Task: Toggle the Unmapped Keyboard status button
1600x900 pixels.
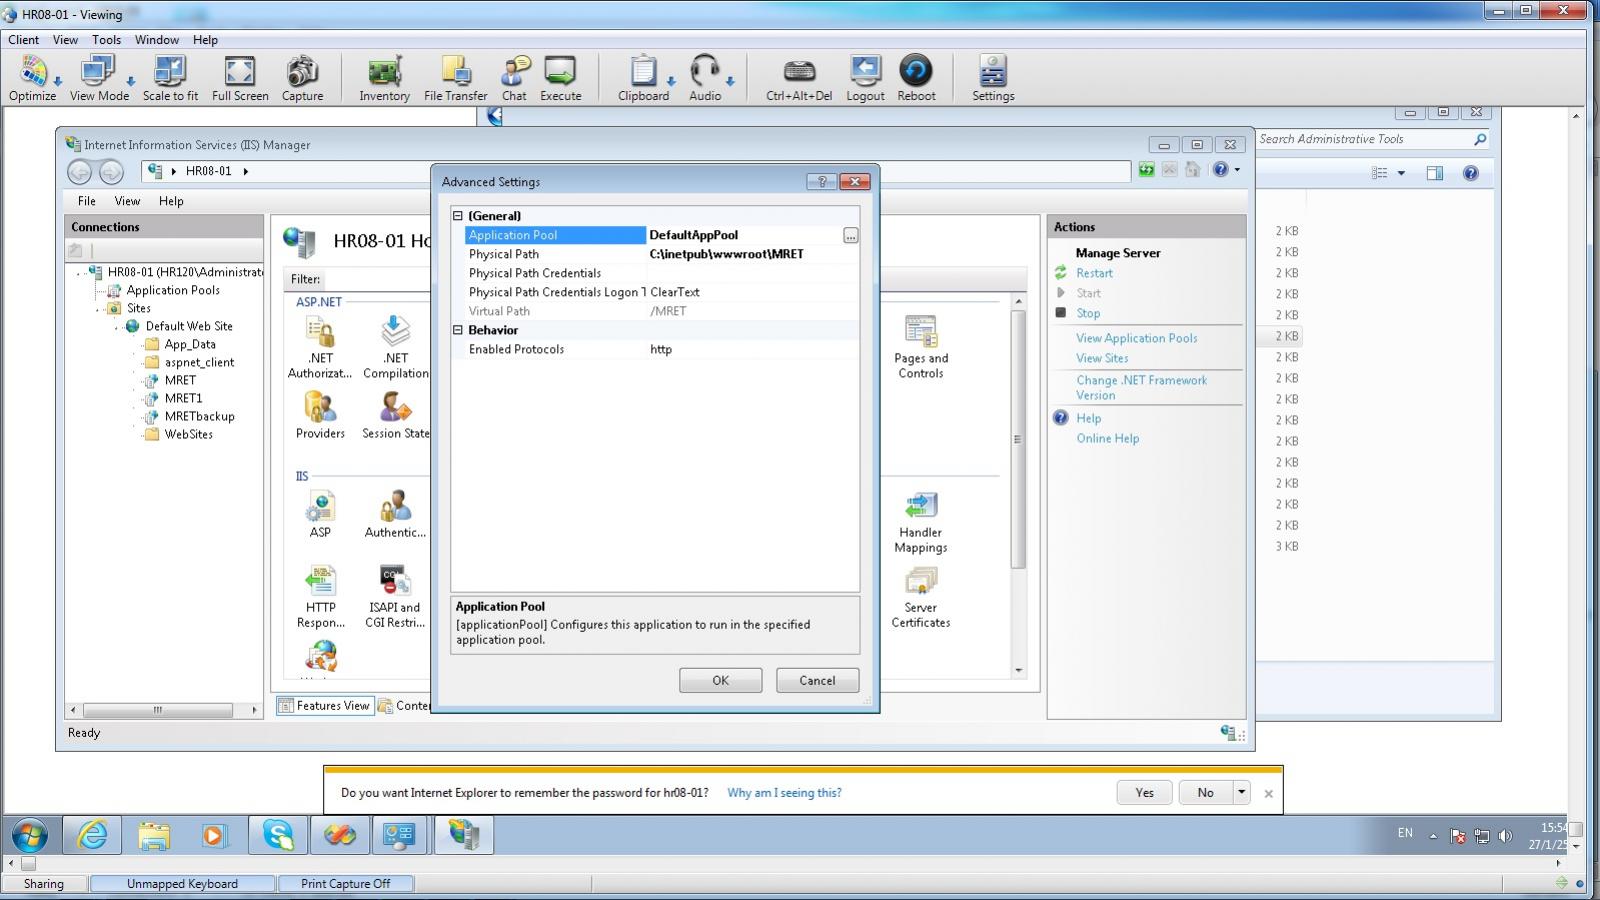Action: 182,884
